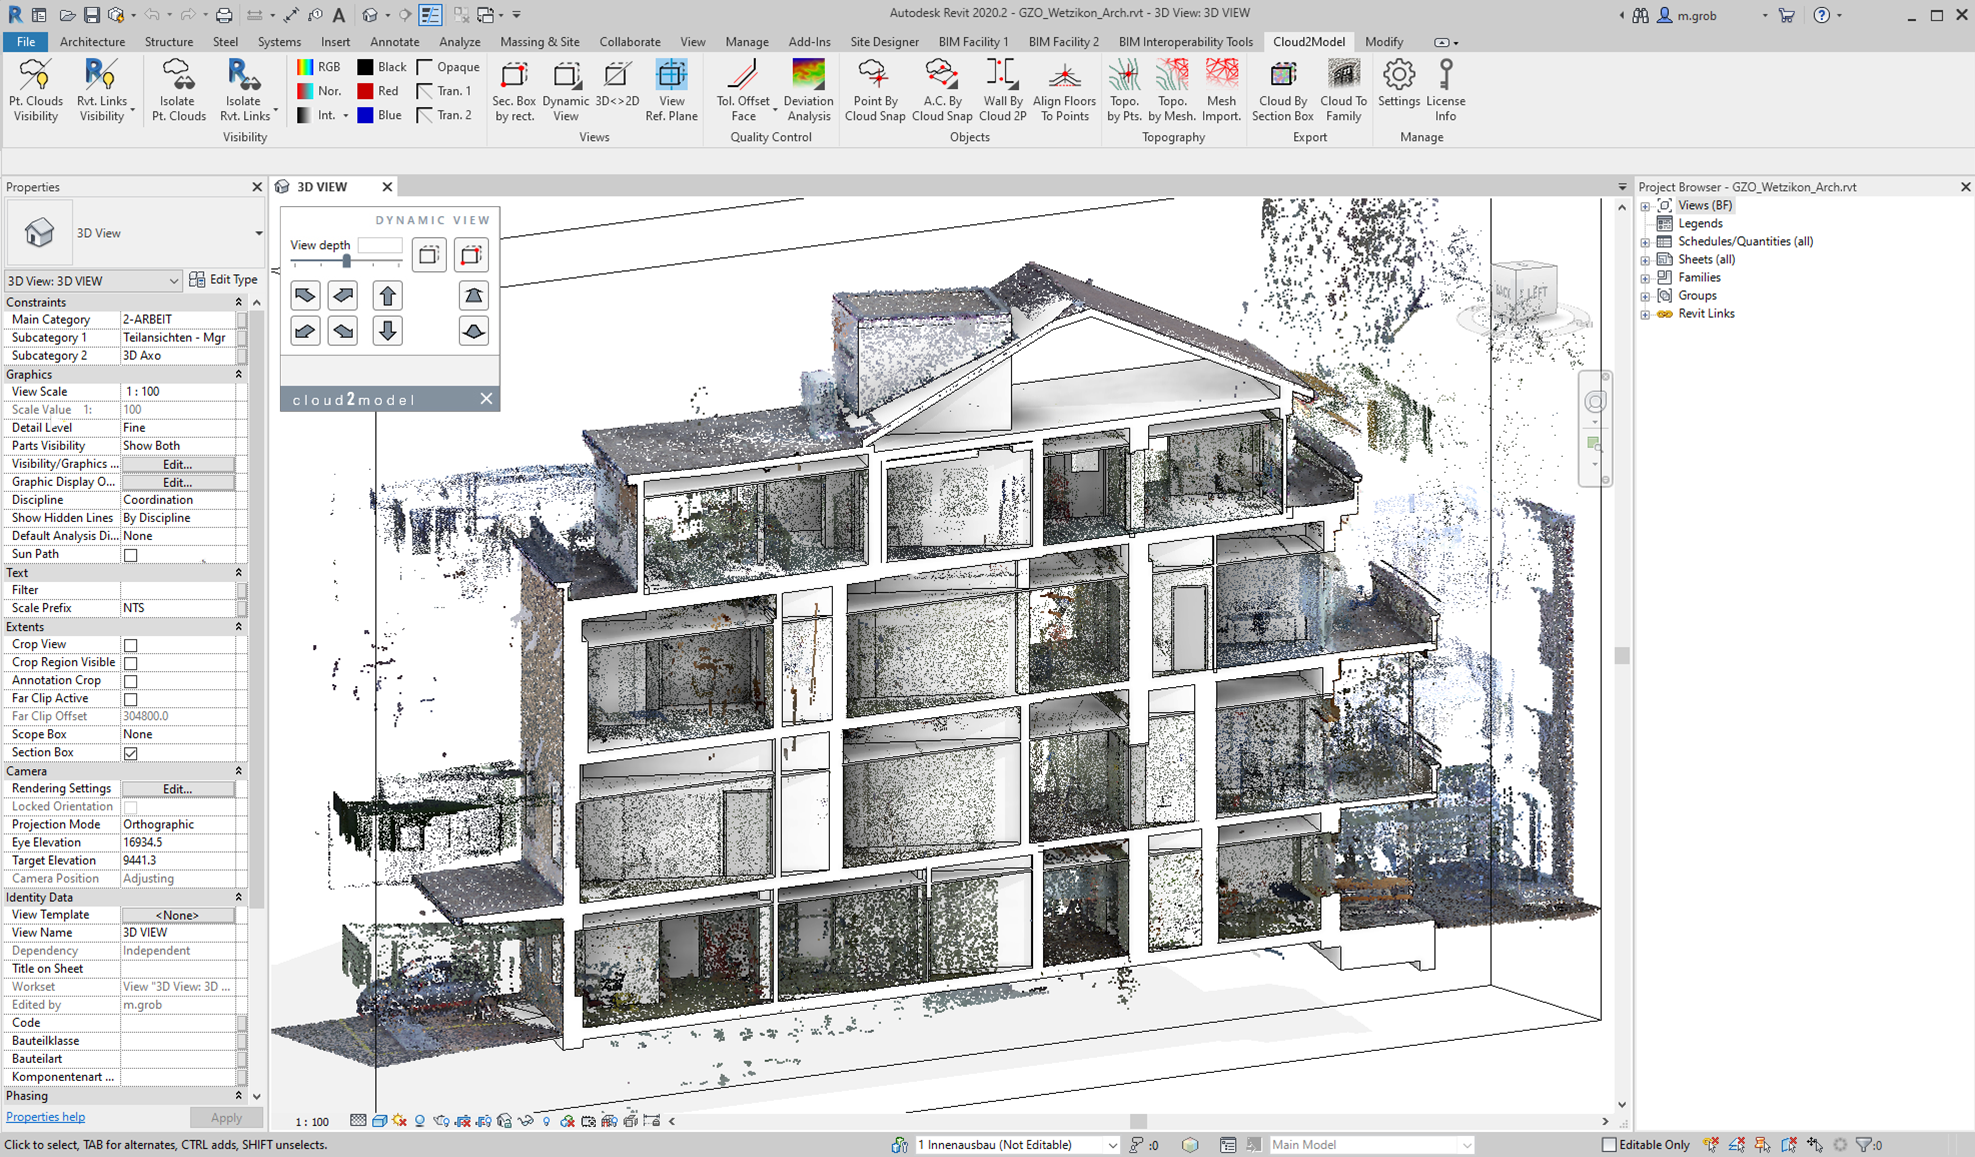Click up arrow in Dynamic View panel
Screen dimensions: 1975x1157
coord(388,295)
